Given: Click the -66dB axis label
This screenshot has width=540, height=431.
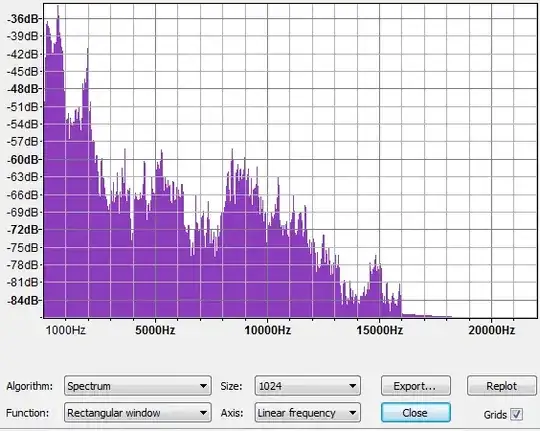Looking at the screenshot, I should pyautogui.click(x=22, y=195).
